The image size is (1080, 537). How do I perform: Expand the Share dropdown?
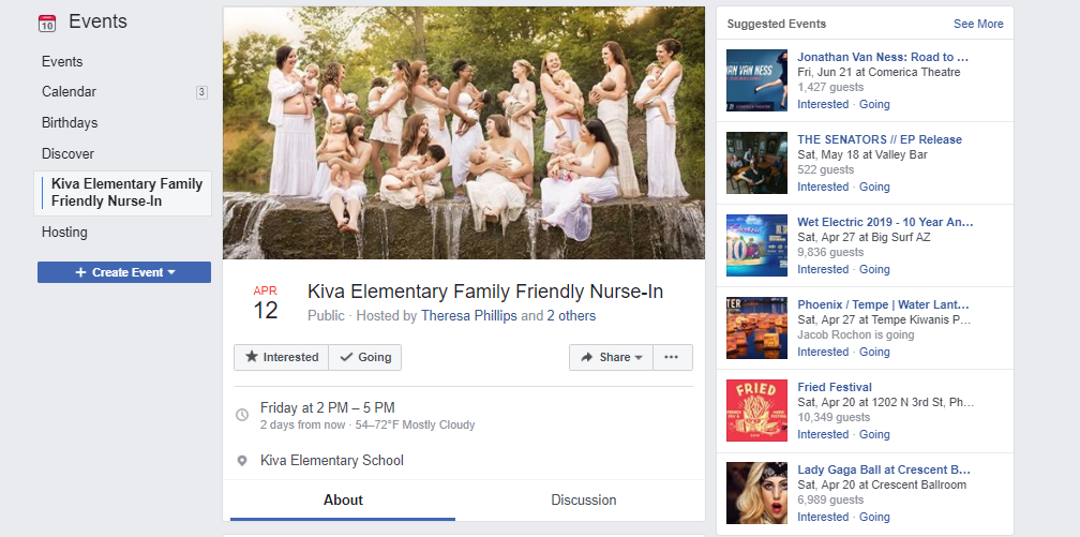click(611, 357)
